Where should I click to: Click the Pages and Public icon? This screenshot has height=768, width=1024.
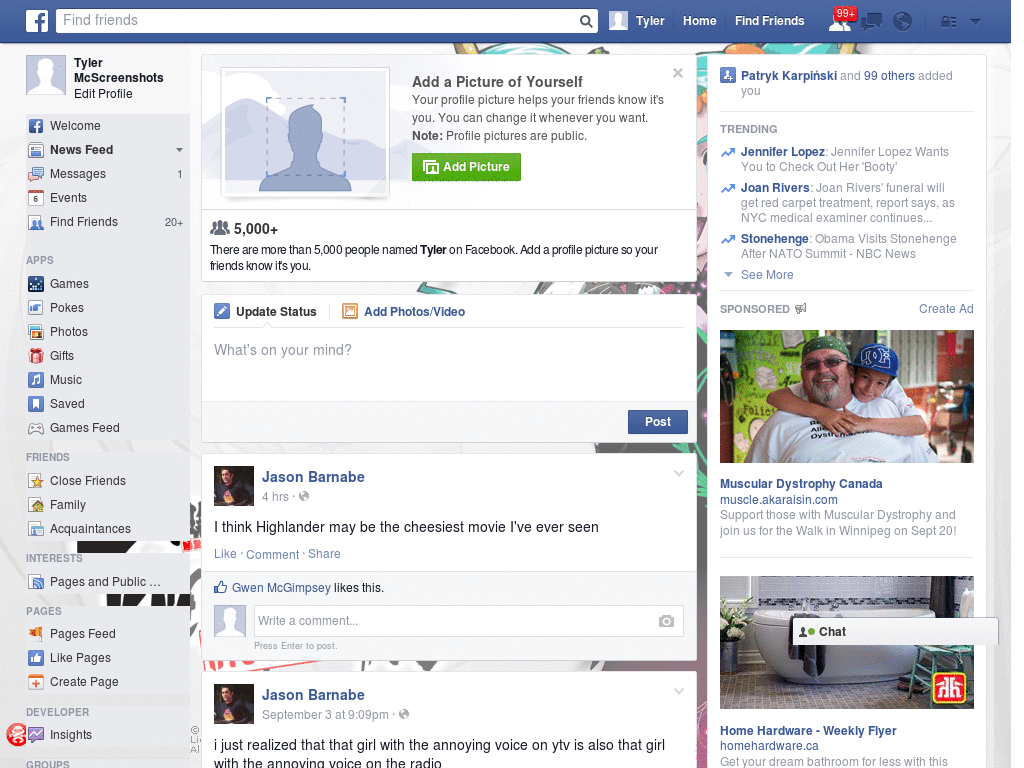(x=36, y=582)
